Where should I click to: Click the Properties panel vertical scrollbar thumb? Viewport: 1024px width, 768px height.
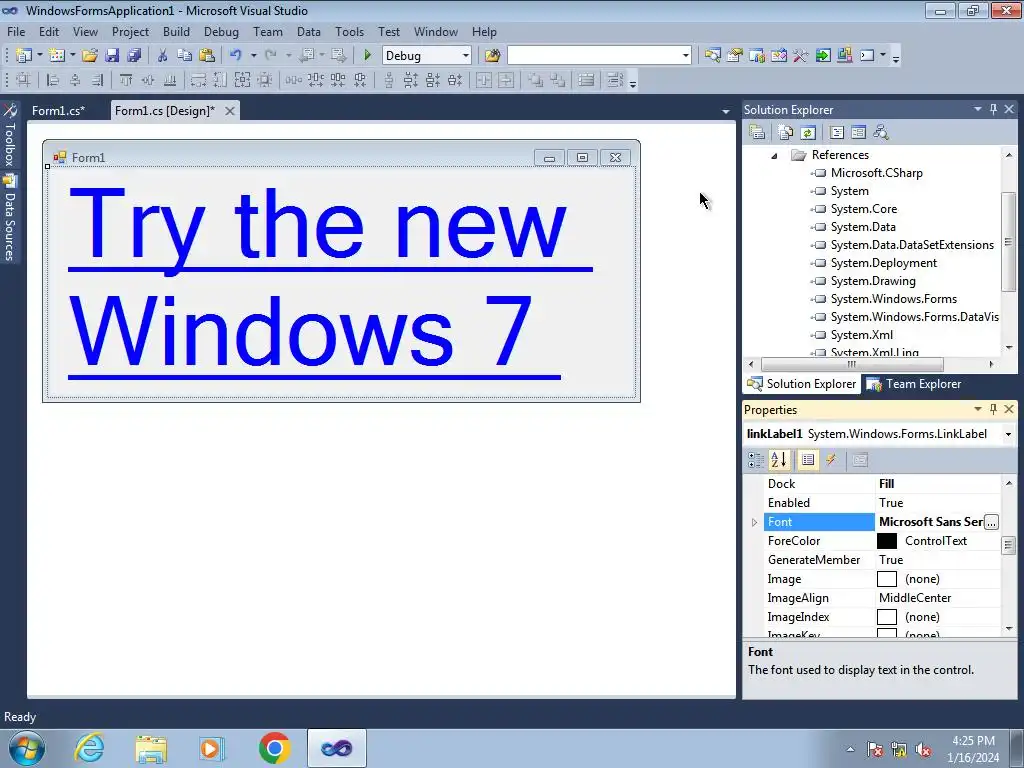pyautogui.click(x=1008, y=545)
